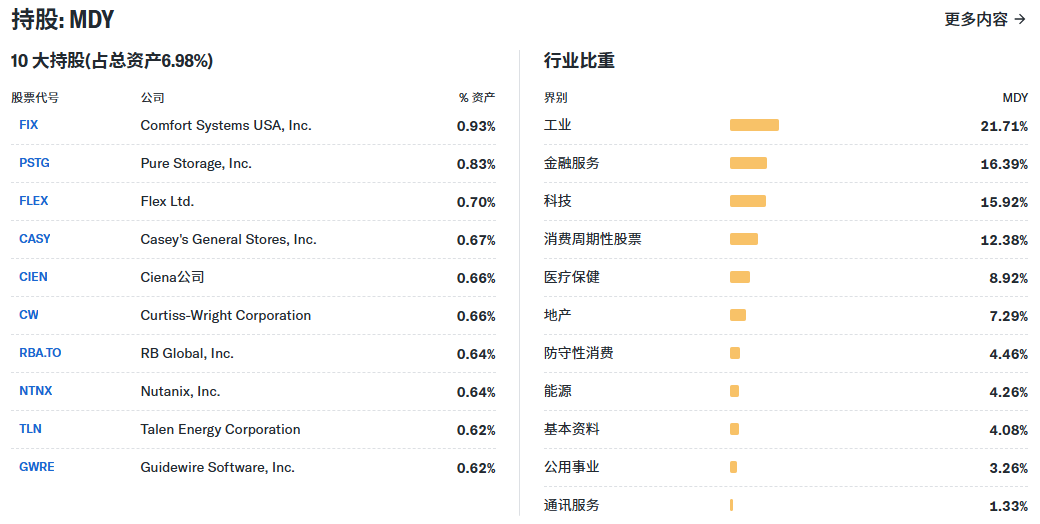Open the GWRE ticker symbol
Viewport: 1040px width, 524px height.
tap(37, 467)
